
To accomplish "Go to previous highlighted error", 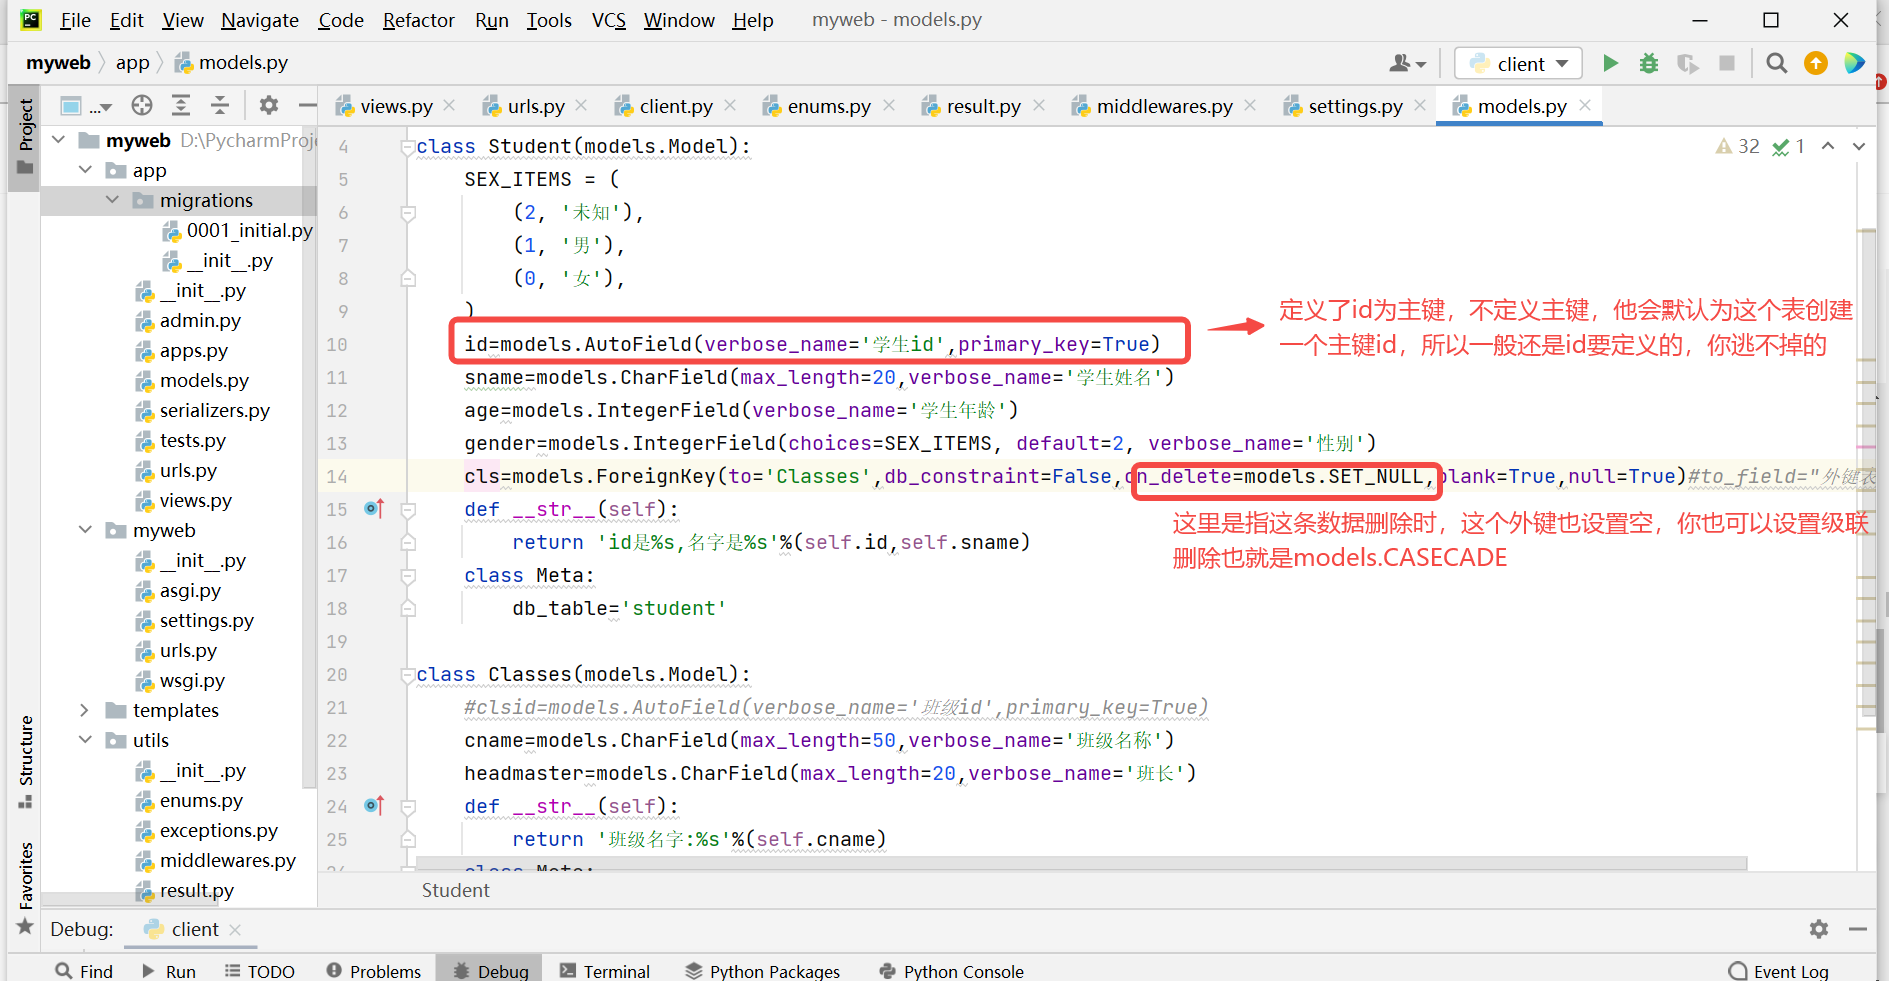I will tap(1828, 146).
